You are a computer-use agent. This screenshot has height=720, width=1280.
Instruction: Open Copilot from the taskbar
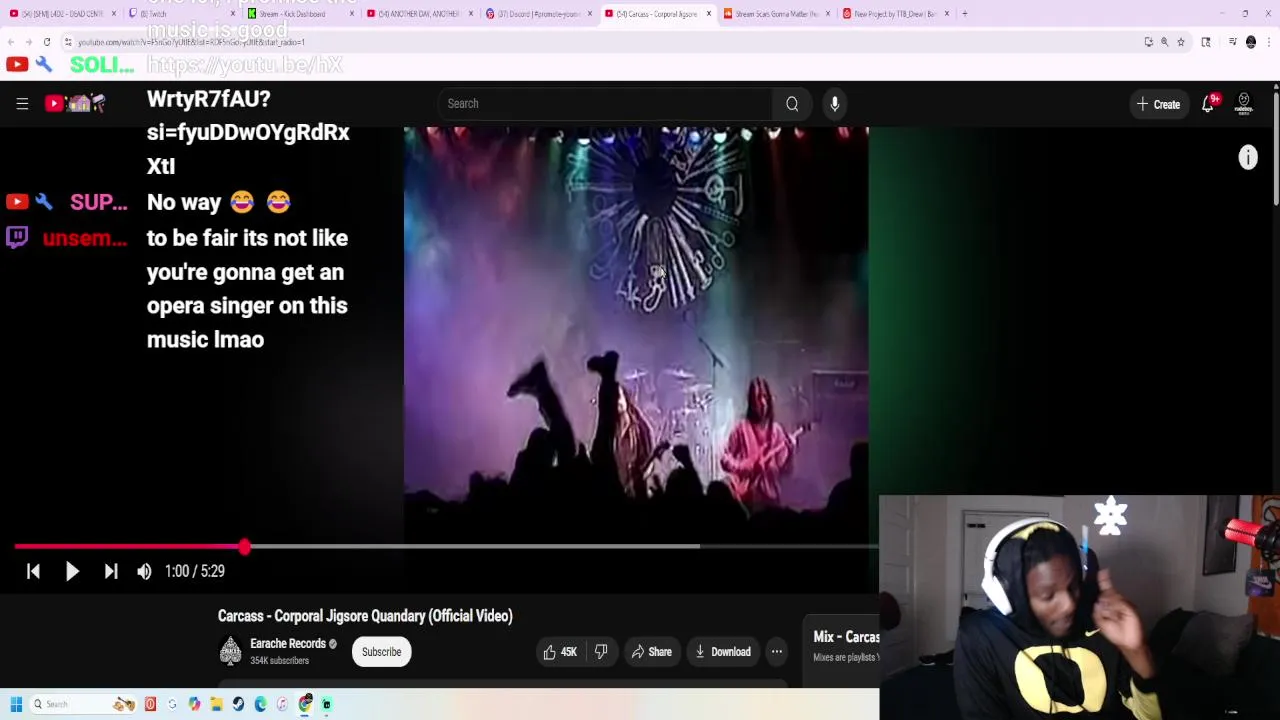(194, 704)
